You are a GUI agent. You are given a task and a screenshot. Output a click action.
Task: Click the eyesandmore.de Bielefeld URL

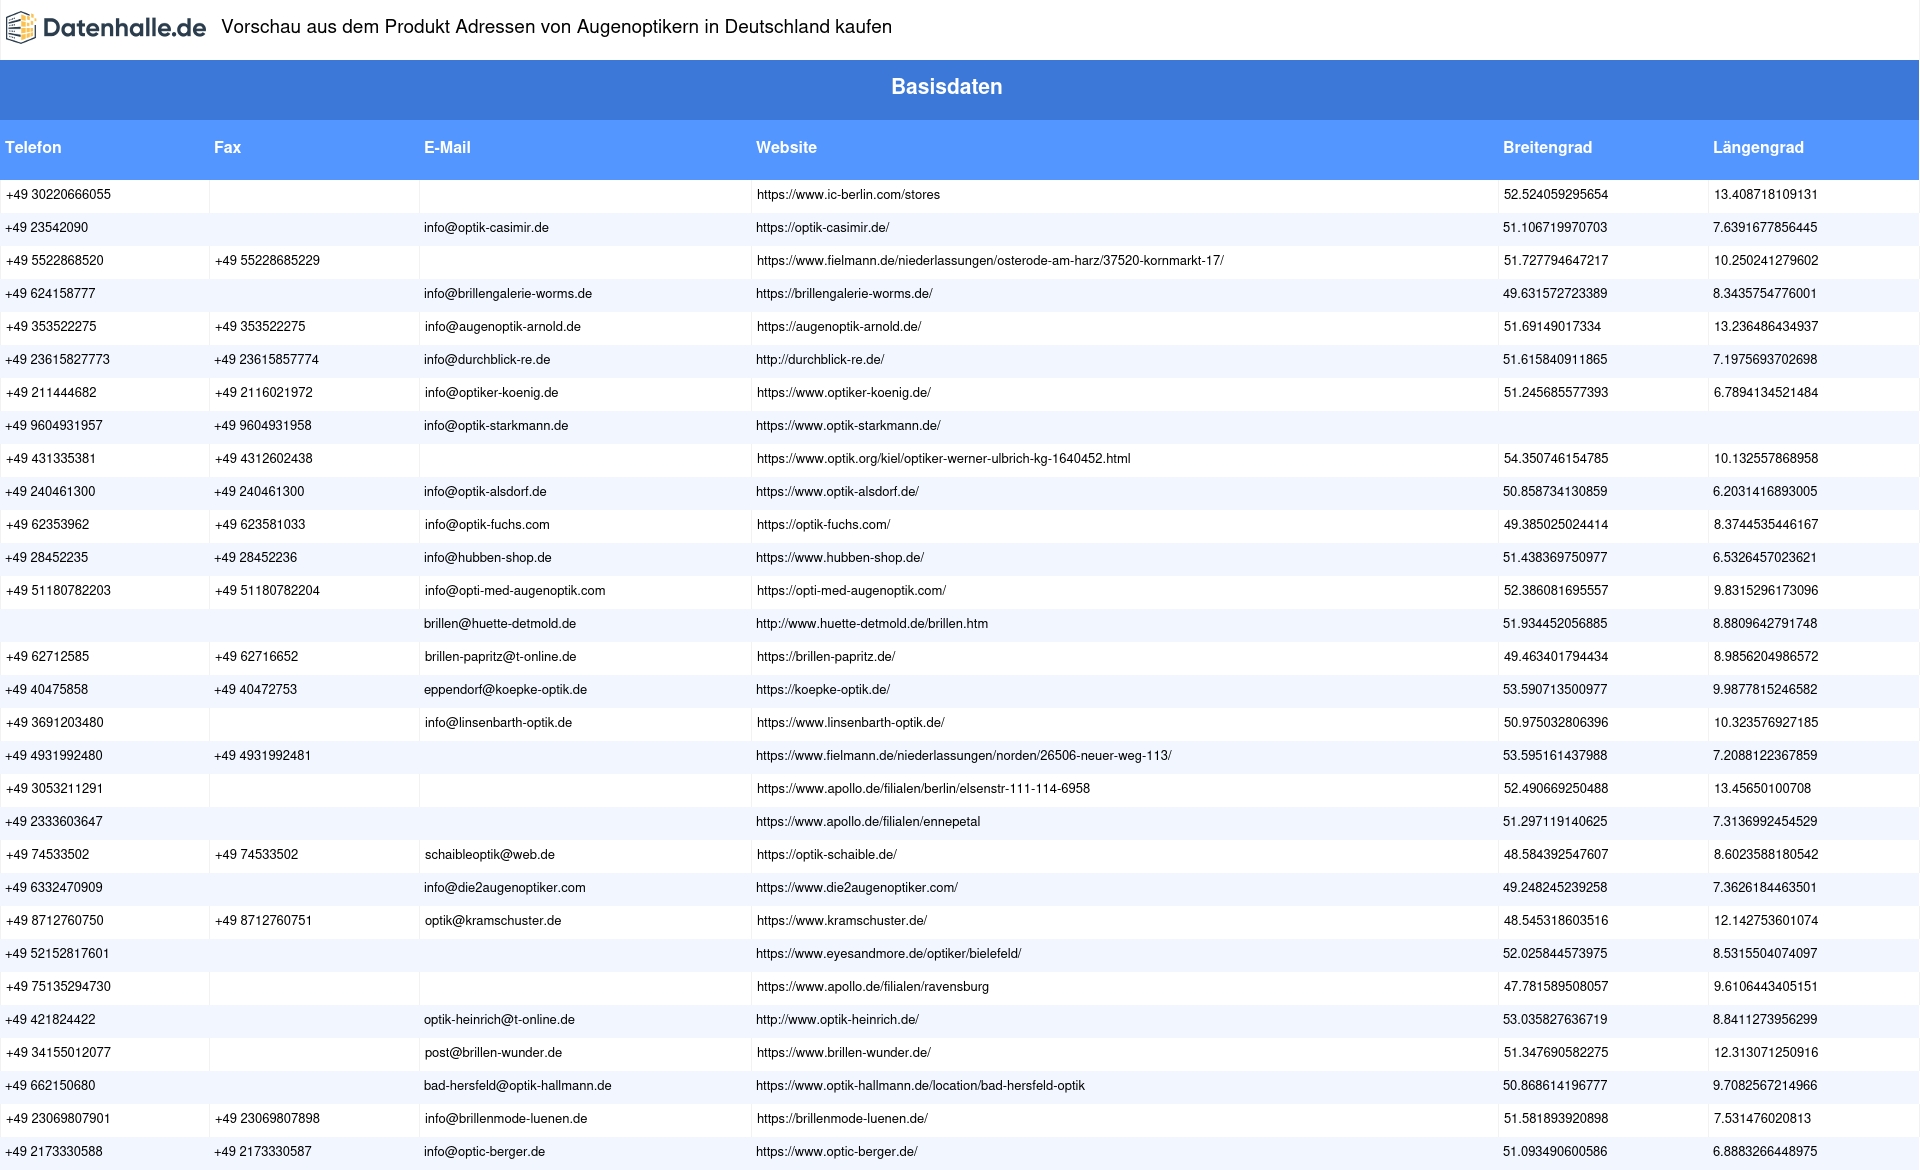pyautogui.click(x=888, y=954)
